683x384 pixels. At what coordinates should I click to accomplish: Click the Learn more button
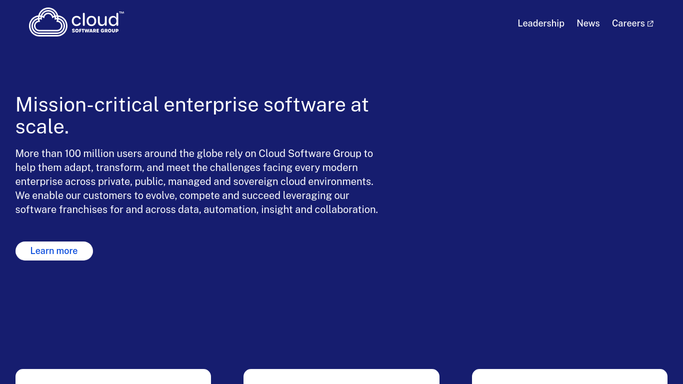[x=54, y=251]
